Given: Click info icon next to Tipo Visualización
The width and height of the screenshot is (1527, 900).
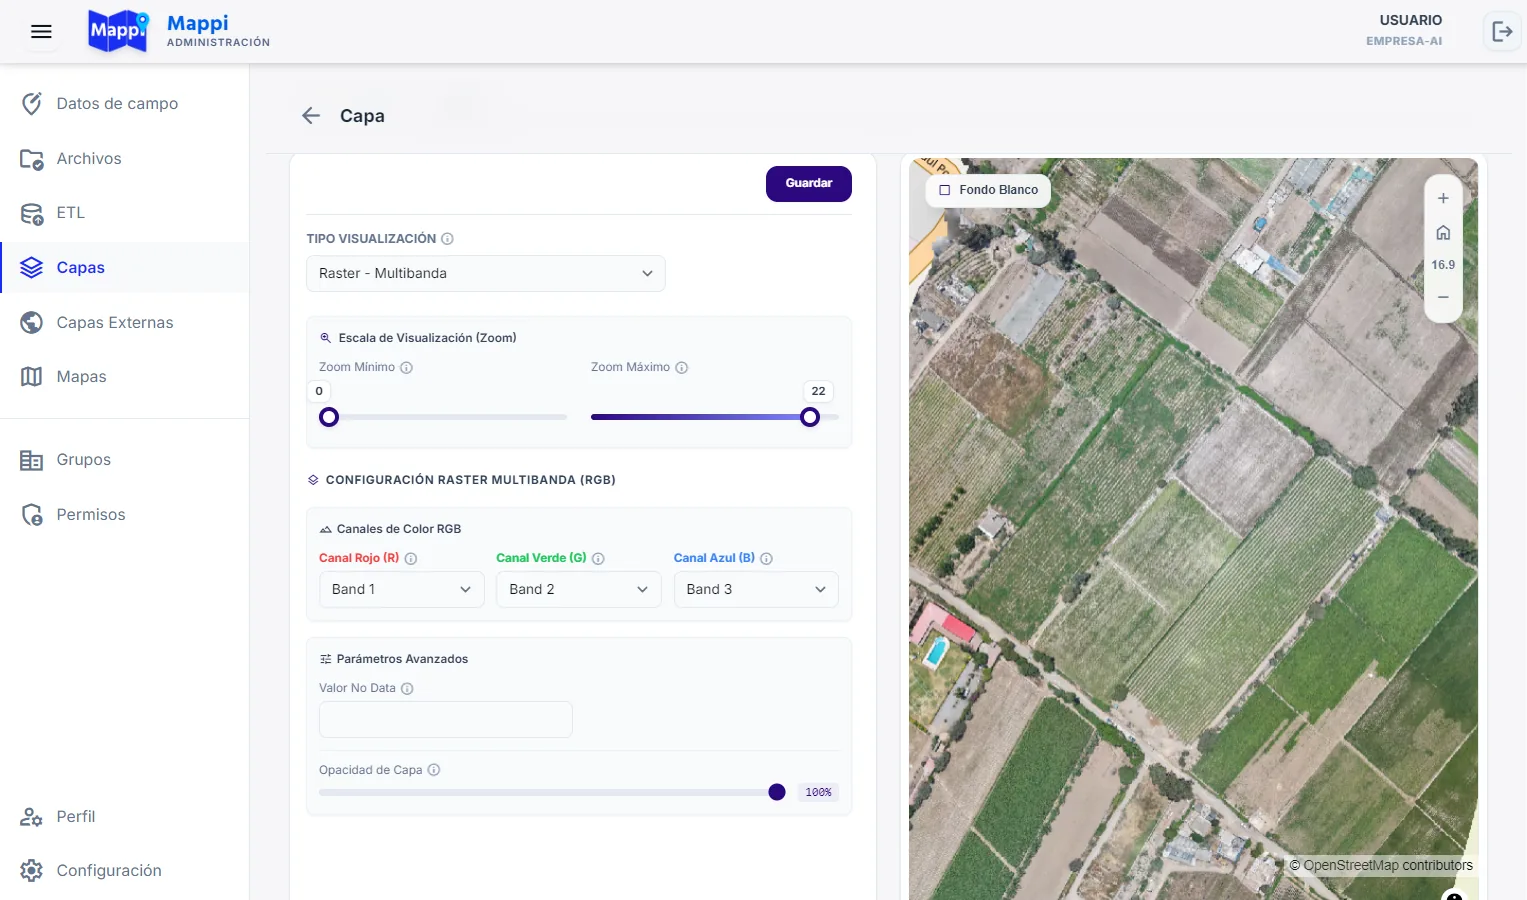Looking at the screenshot, I should tap(447, 239).
